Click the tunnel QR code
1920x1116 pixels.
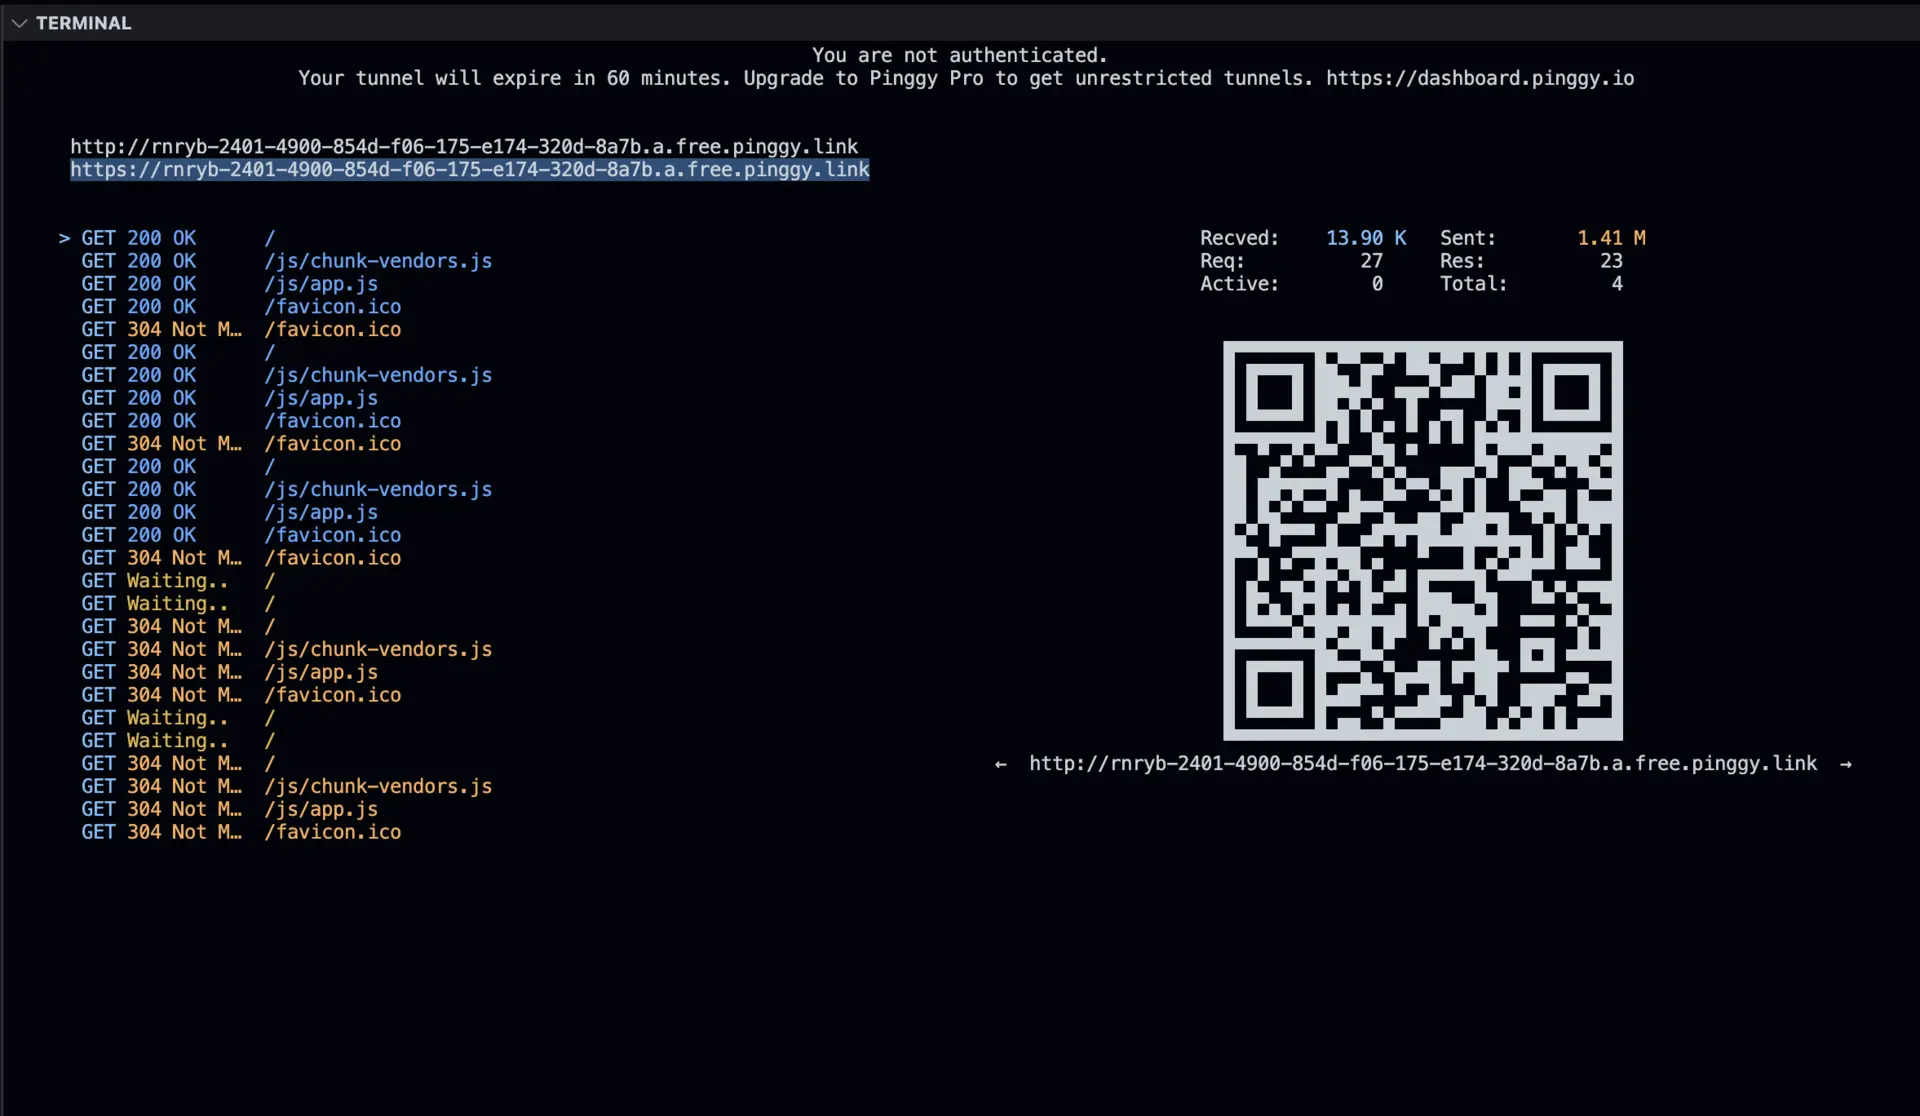[1423, 541]
